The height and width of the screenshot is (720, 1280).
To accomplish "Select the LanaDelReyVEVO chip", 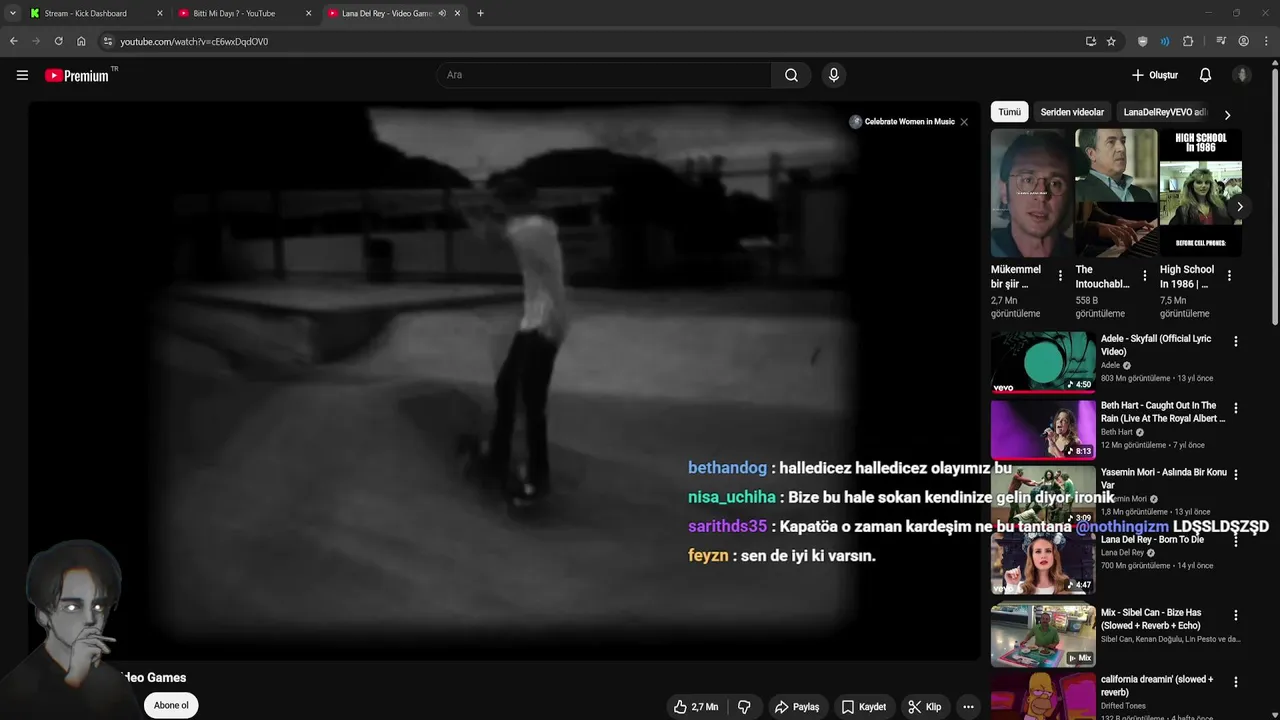I will coord(1164,112).
